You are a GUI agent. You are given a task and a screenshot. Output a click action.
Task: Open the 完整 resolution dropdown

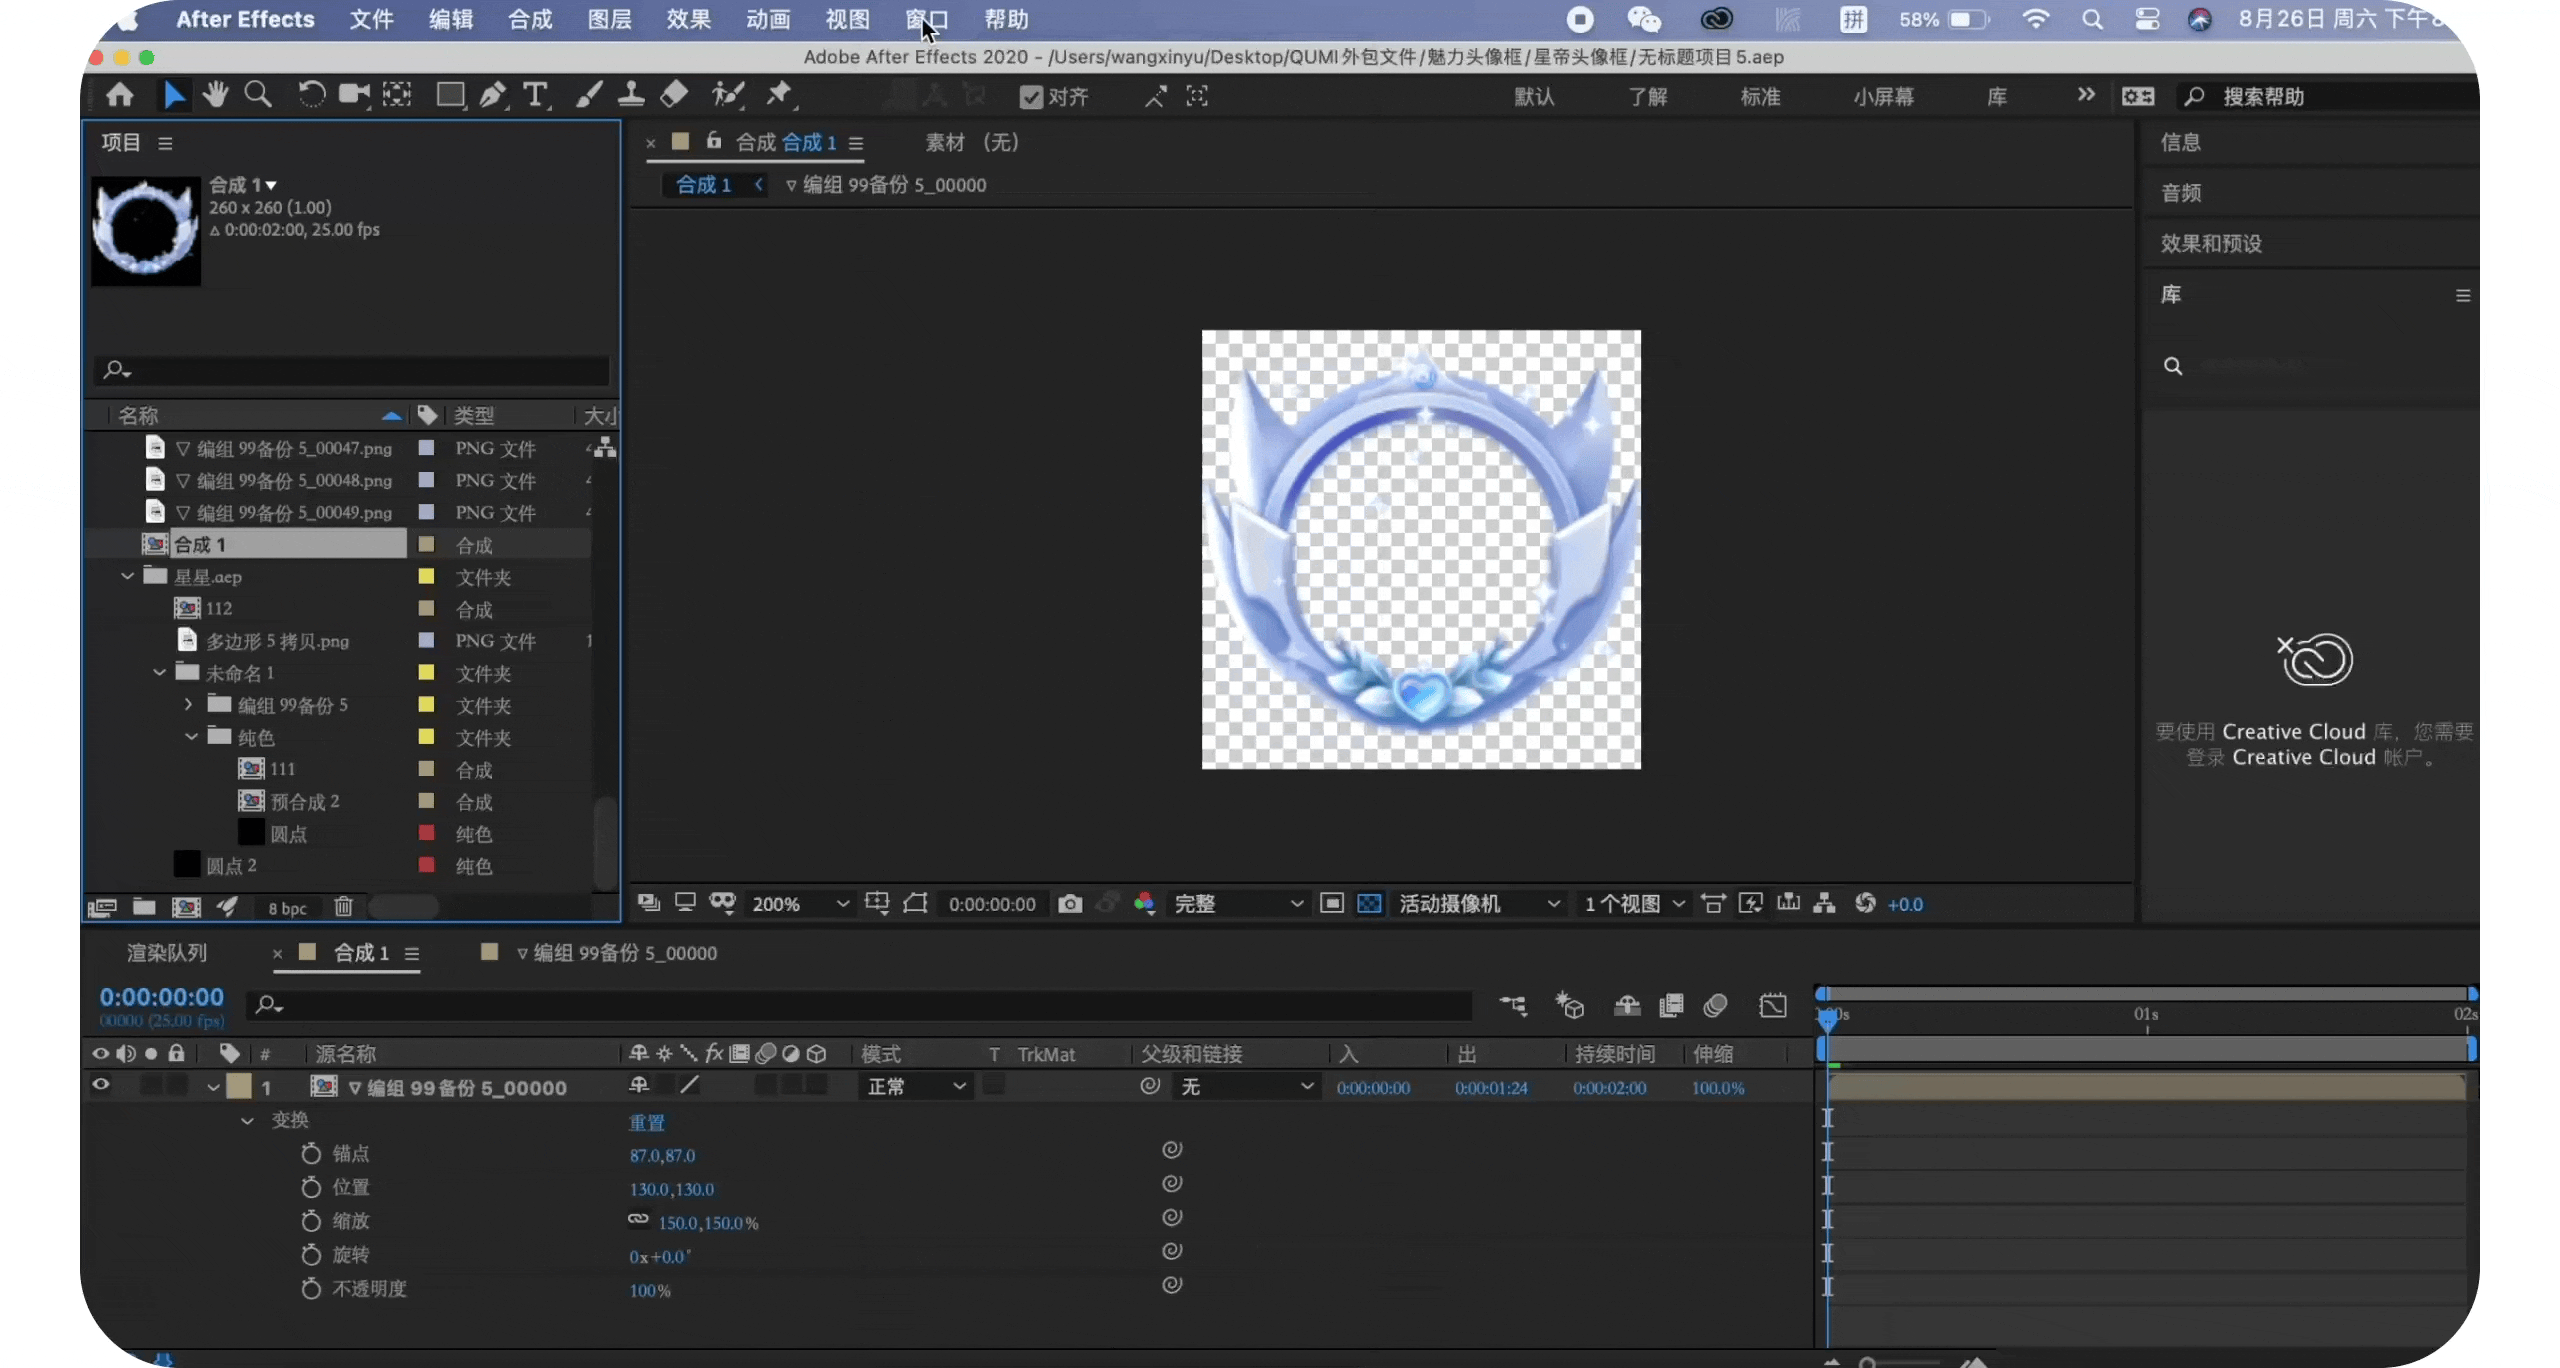[1238, 904]
